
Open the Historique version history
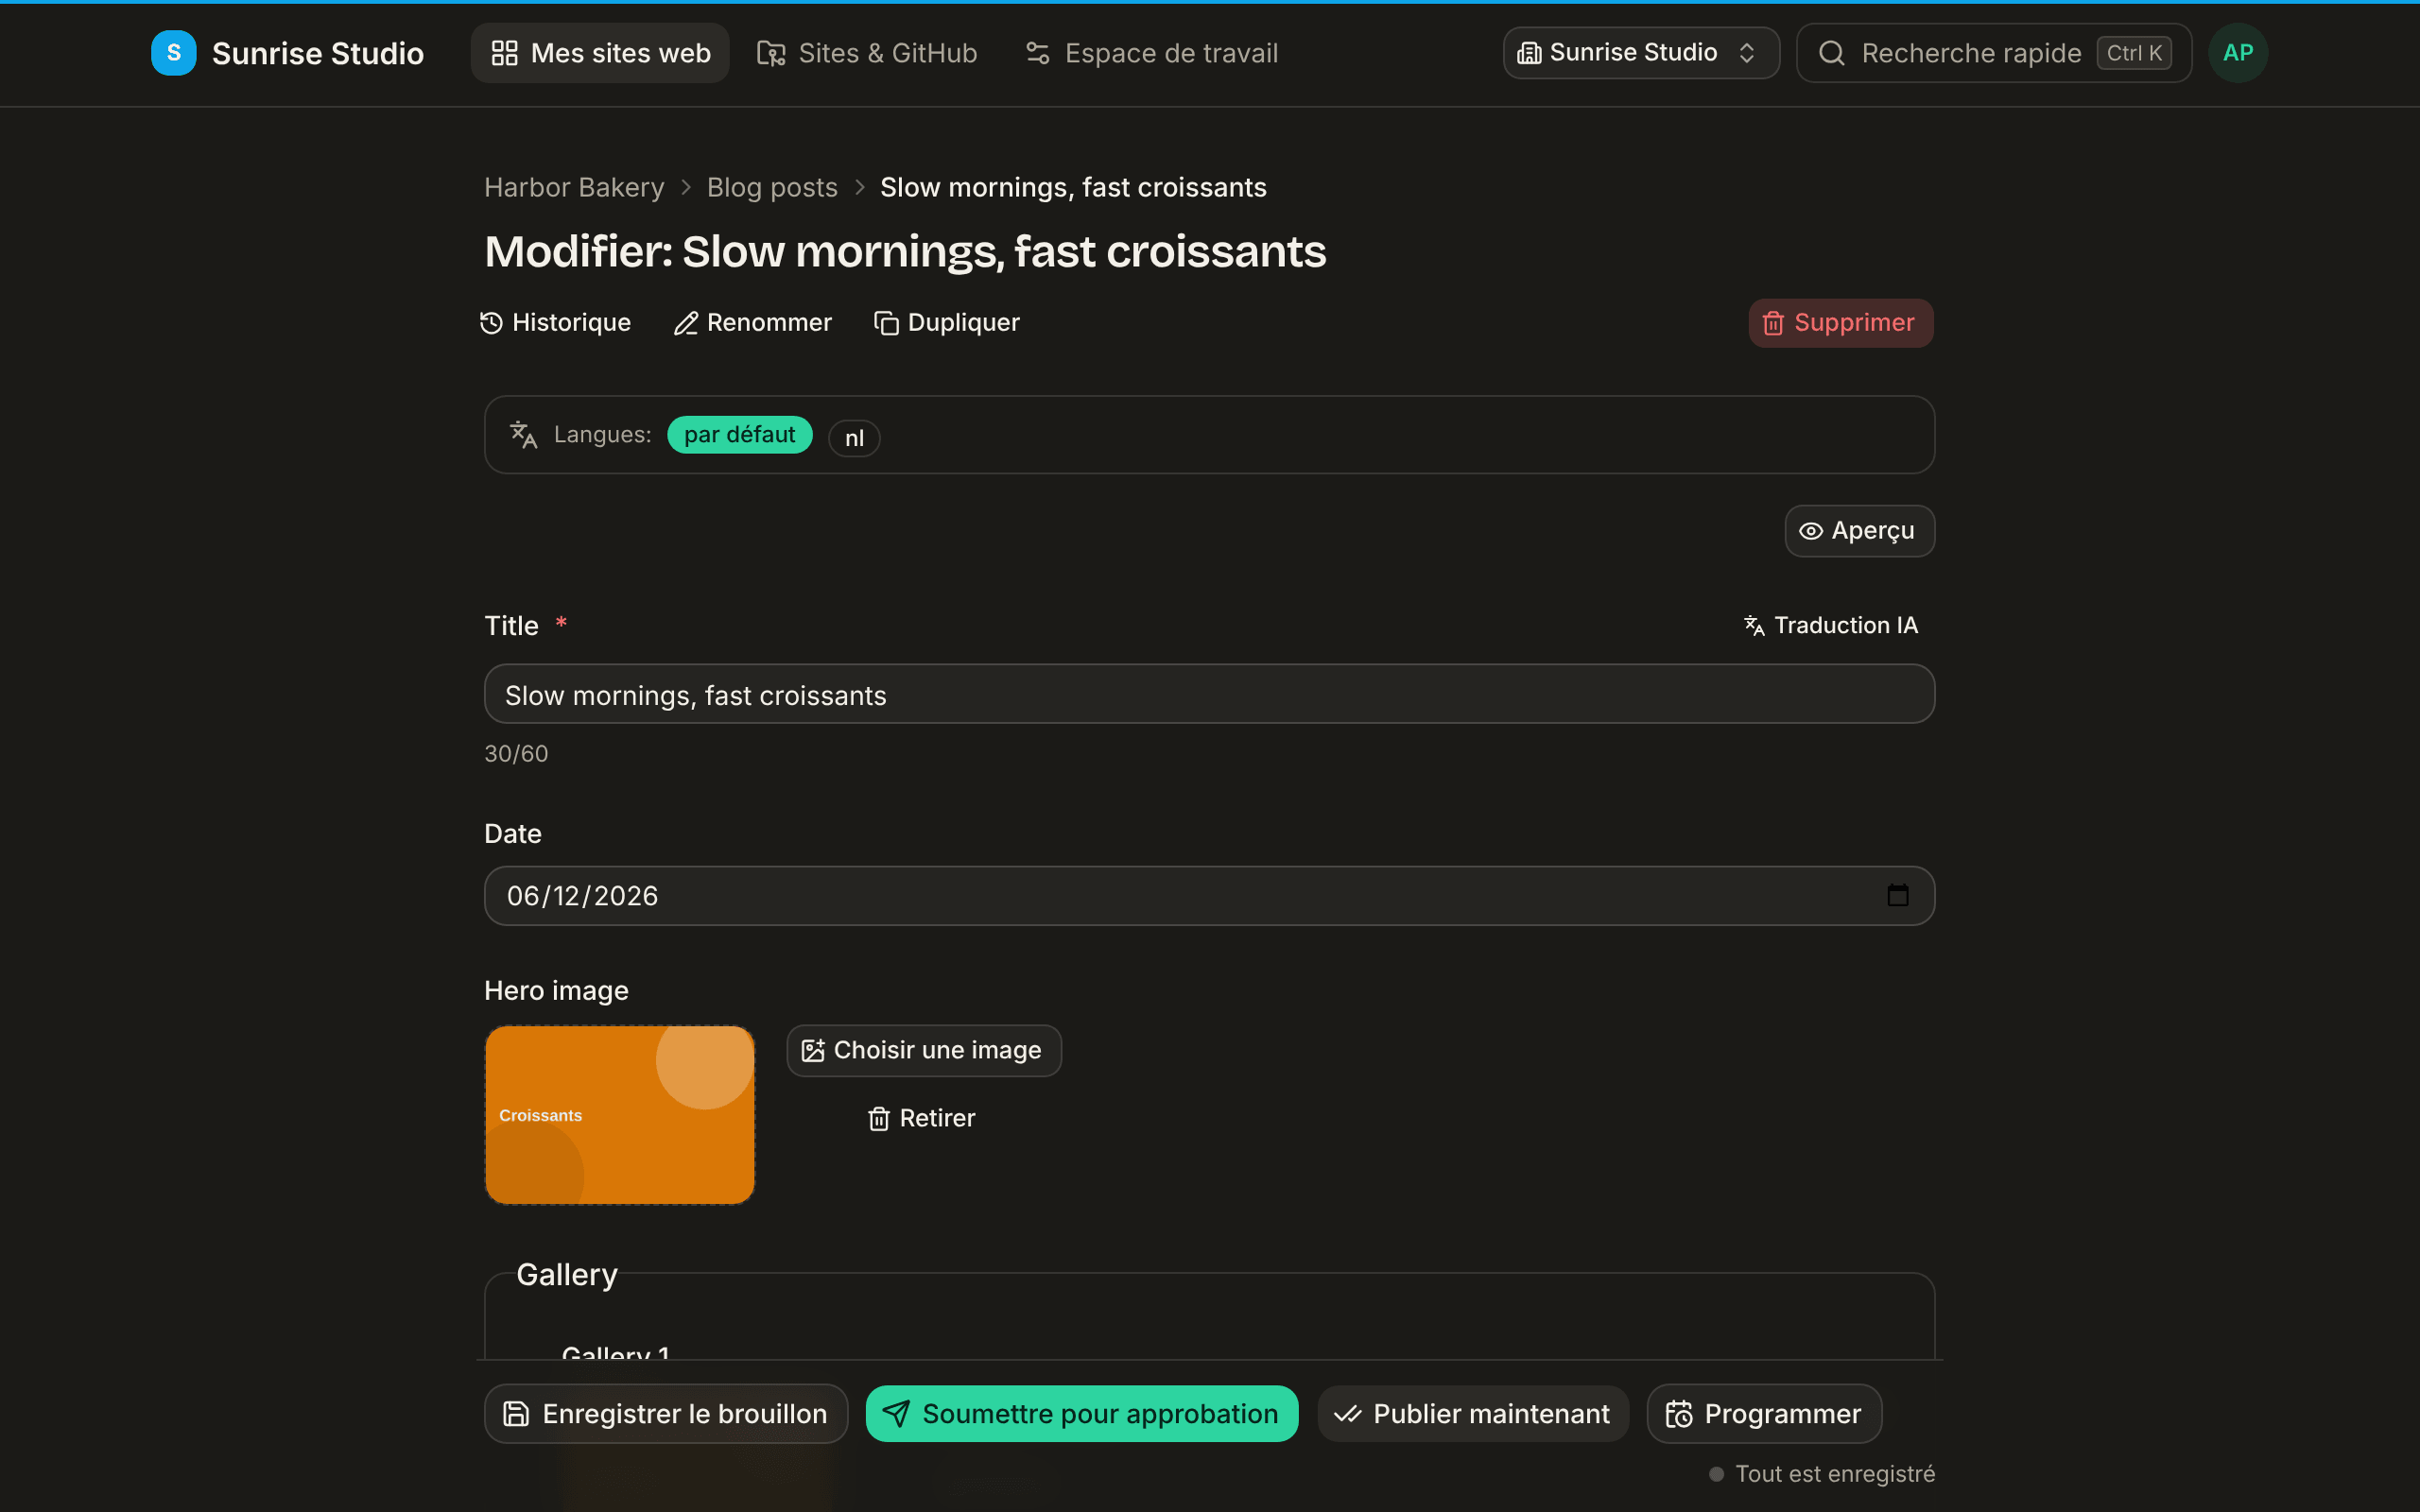click(555, 323)
